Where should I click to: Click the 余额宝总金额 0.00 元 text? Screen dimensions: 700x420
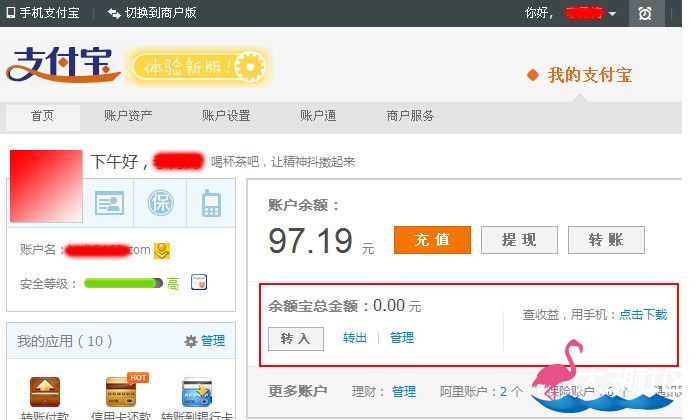tap(344, 306)
